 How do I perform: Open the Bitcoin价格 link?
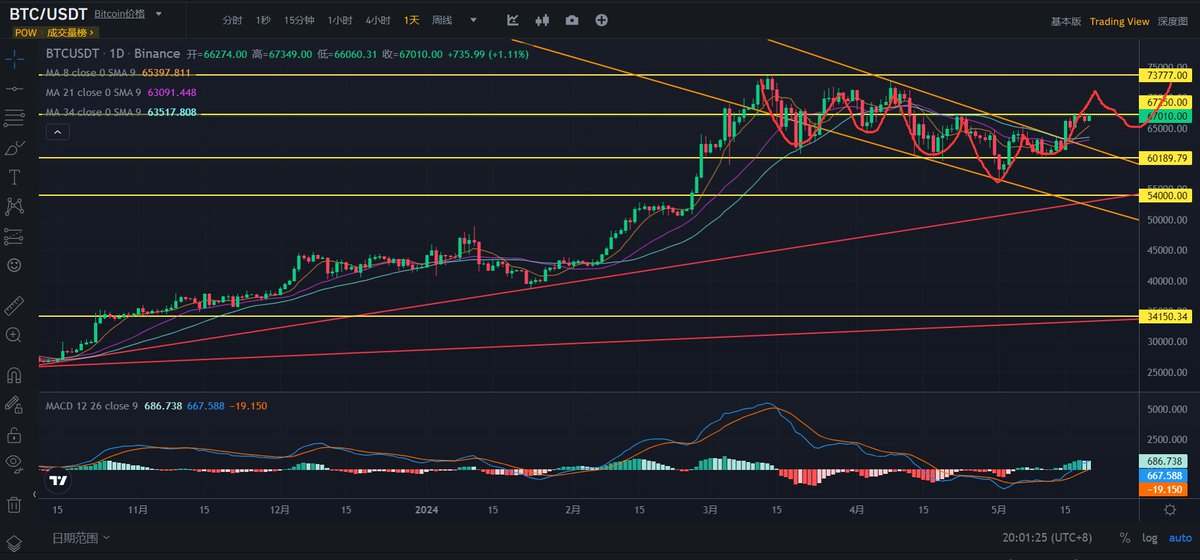117,16
